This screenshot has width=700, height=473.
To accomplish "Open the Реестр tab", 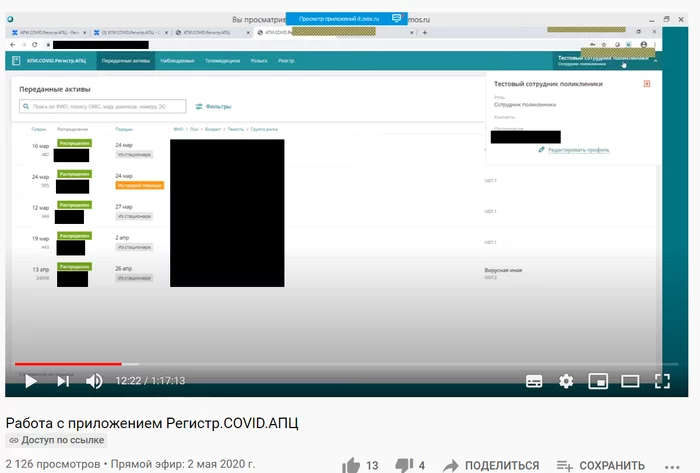I will click(286, 61).
